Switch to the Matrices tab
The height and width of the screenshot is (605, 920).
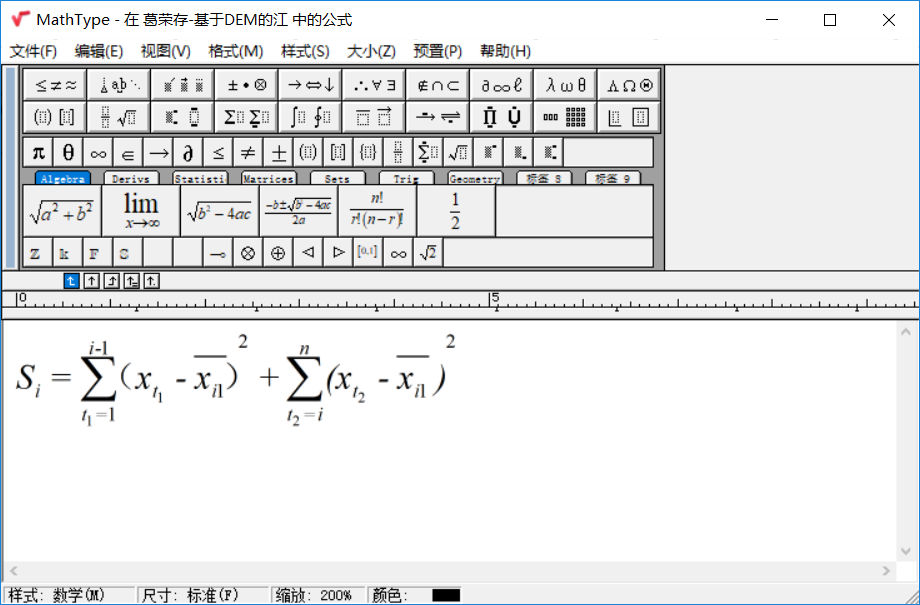[x=268, y=179]
